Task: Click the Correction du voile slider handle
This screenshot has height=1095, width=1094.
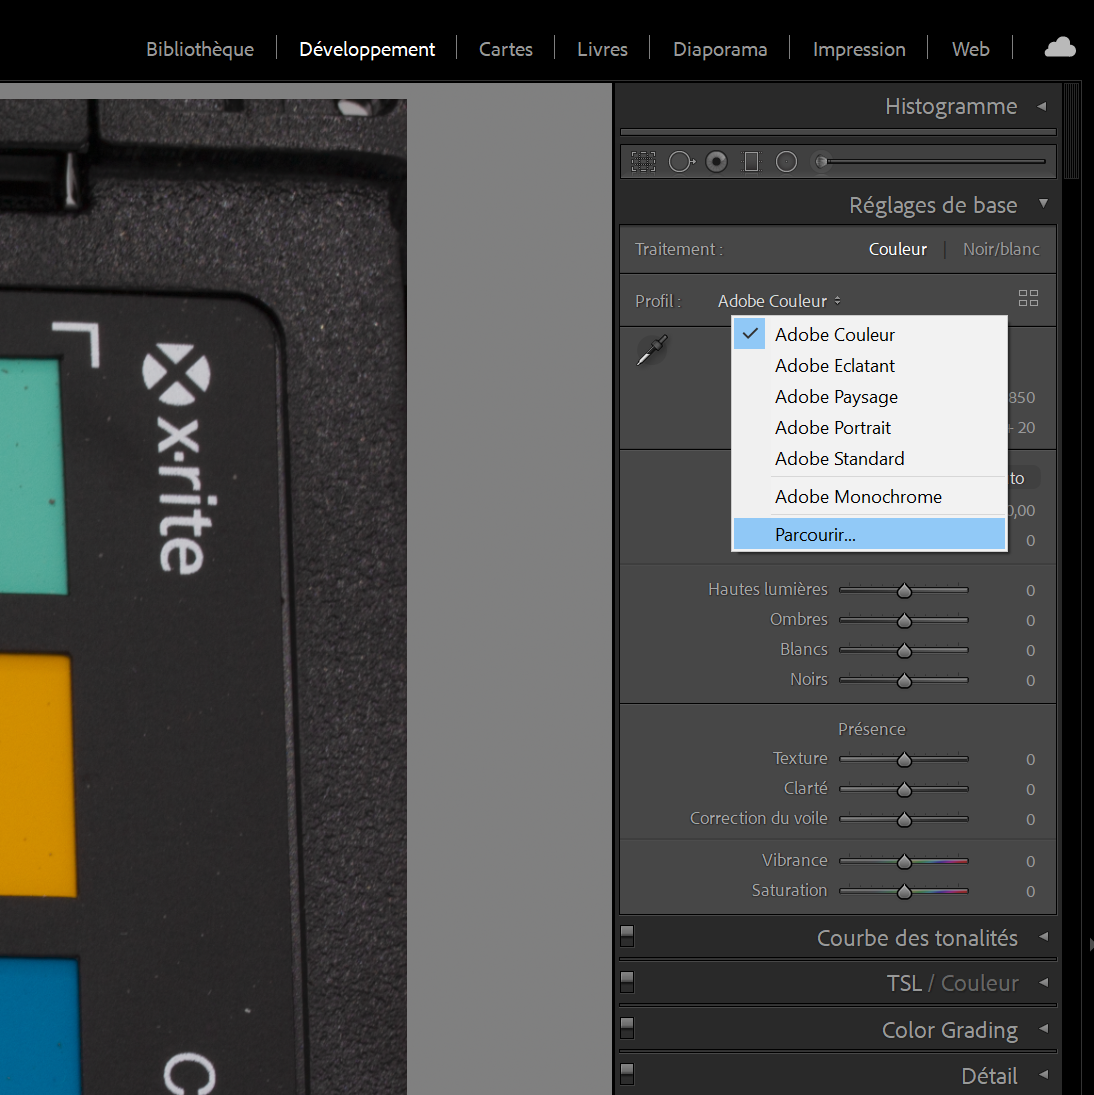Action: [x=904, y=820]
